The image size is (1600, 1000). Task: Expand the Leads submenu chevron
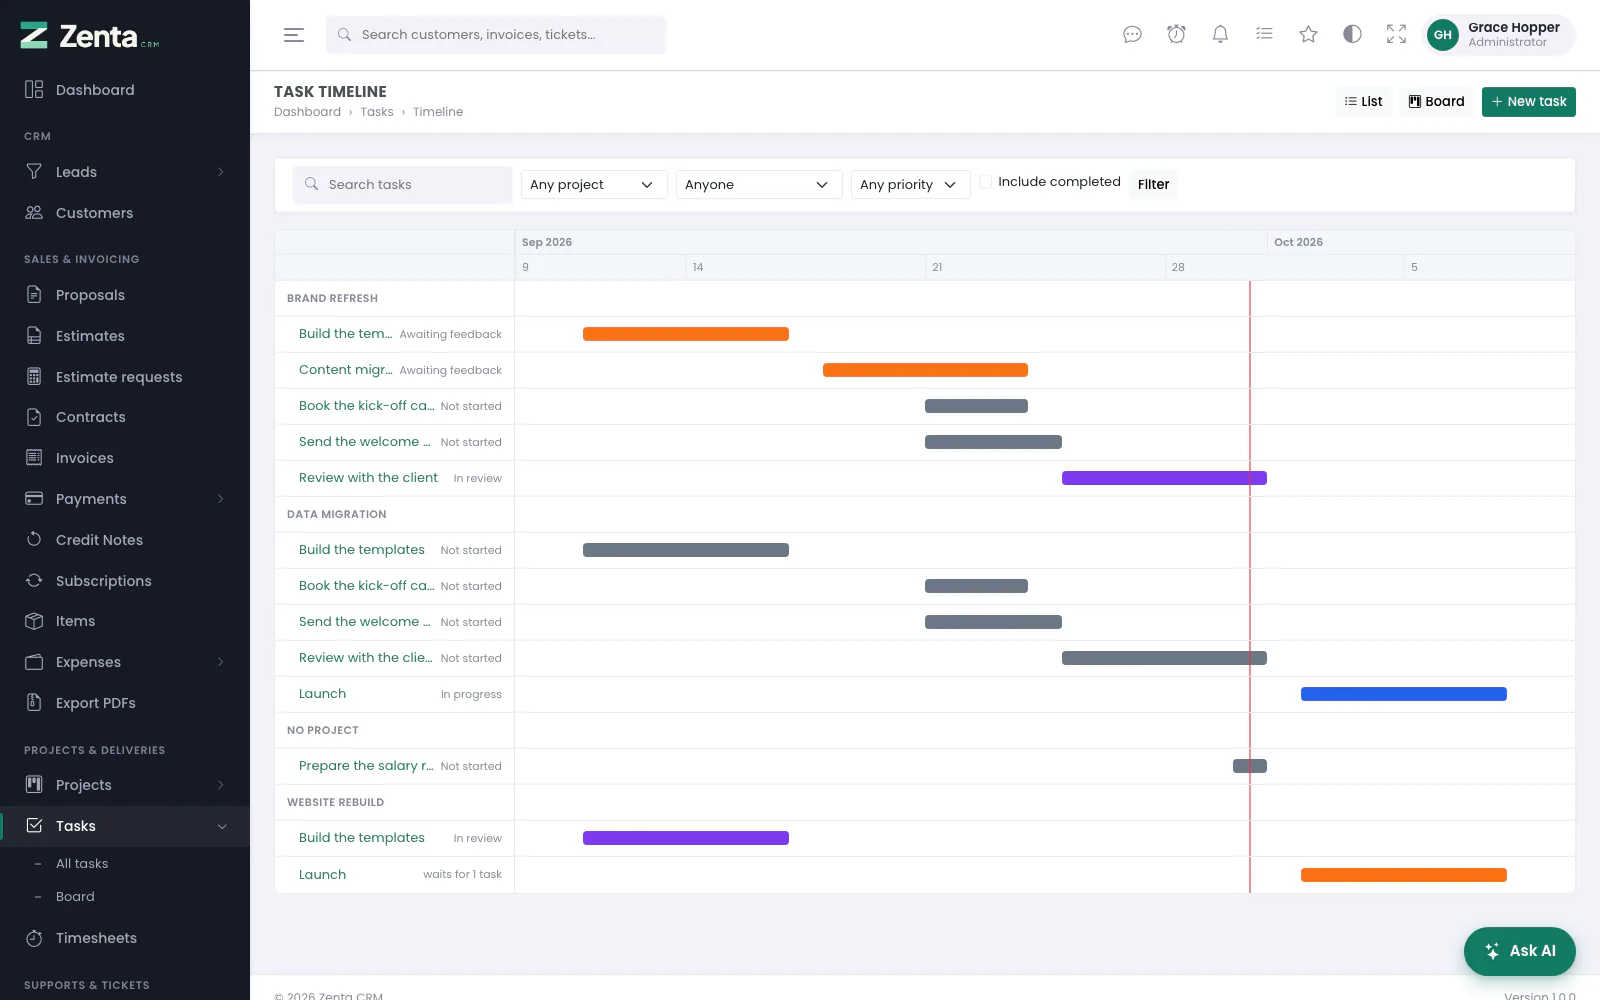tap(221, 172)
